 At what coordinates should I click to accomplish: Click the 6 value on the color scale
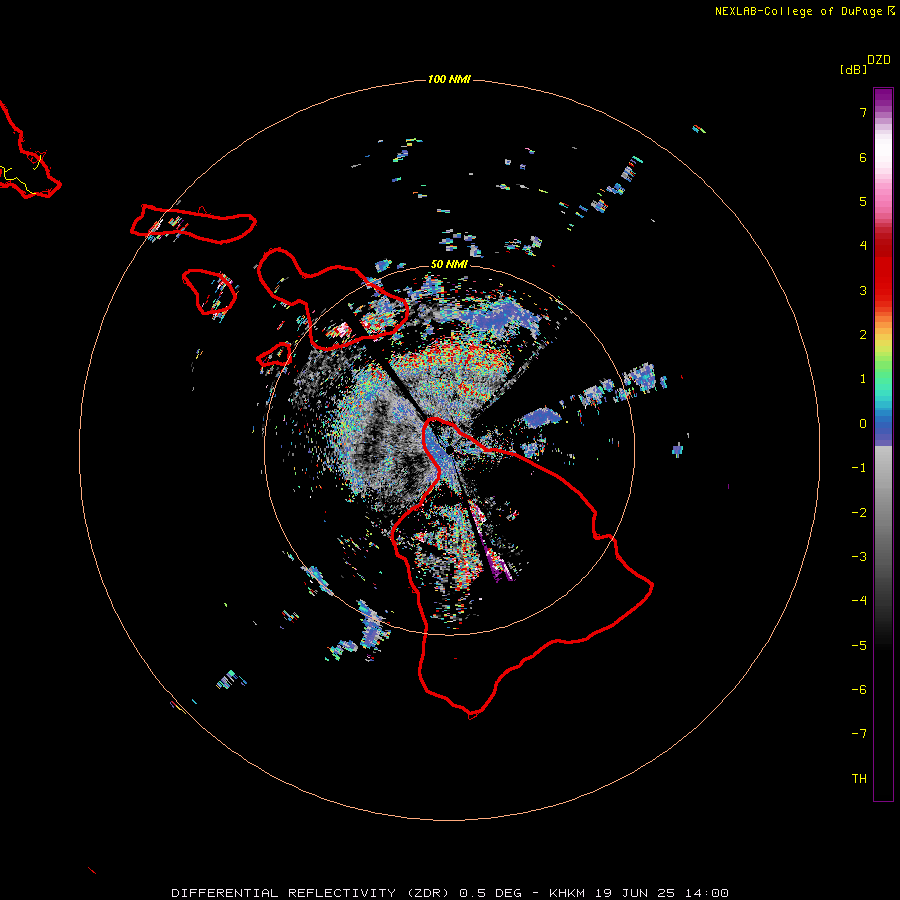[863, 157]
